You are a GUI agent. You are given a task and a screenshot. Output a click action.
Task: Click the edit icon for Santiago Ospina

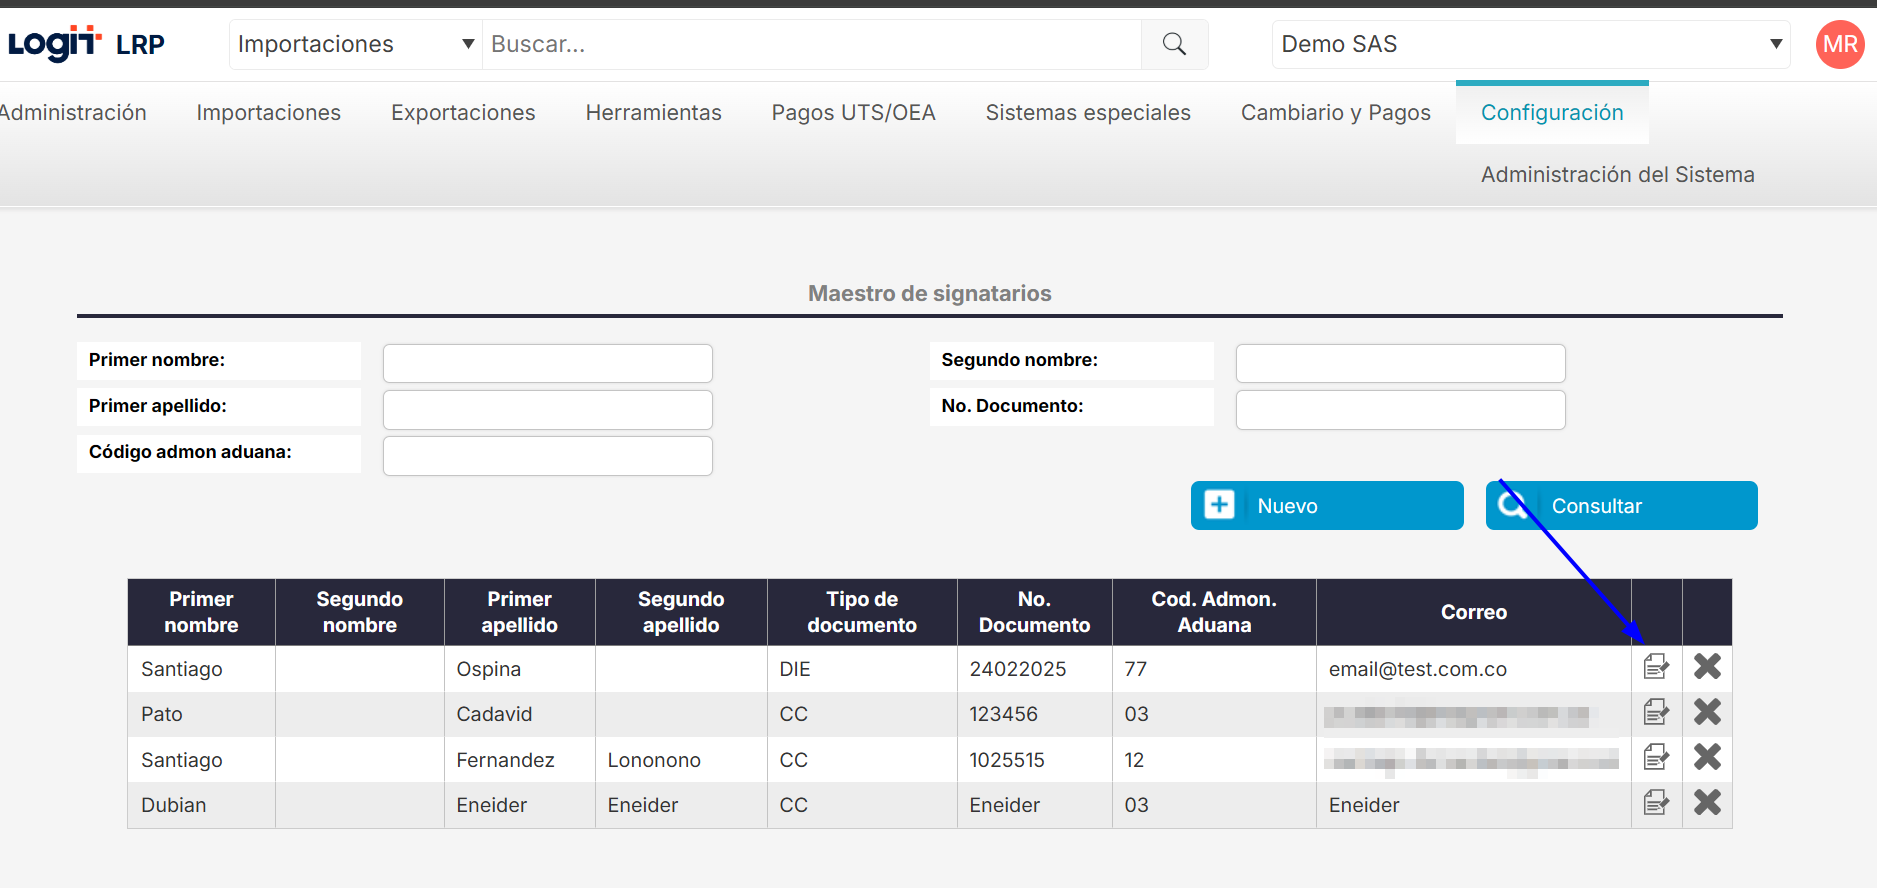pos(1656,667)
